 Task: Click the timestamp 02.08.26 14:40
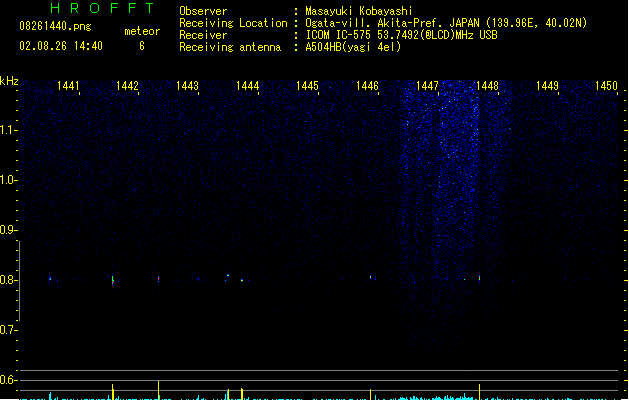point(61,46)
